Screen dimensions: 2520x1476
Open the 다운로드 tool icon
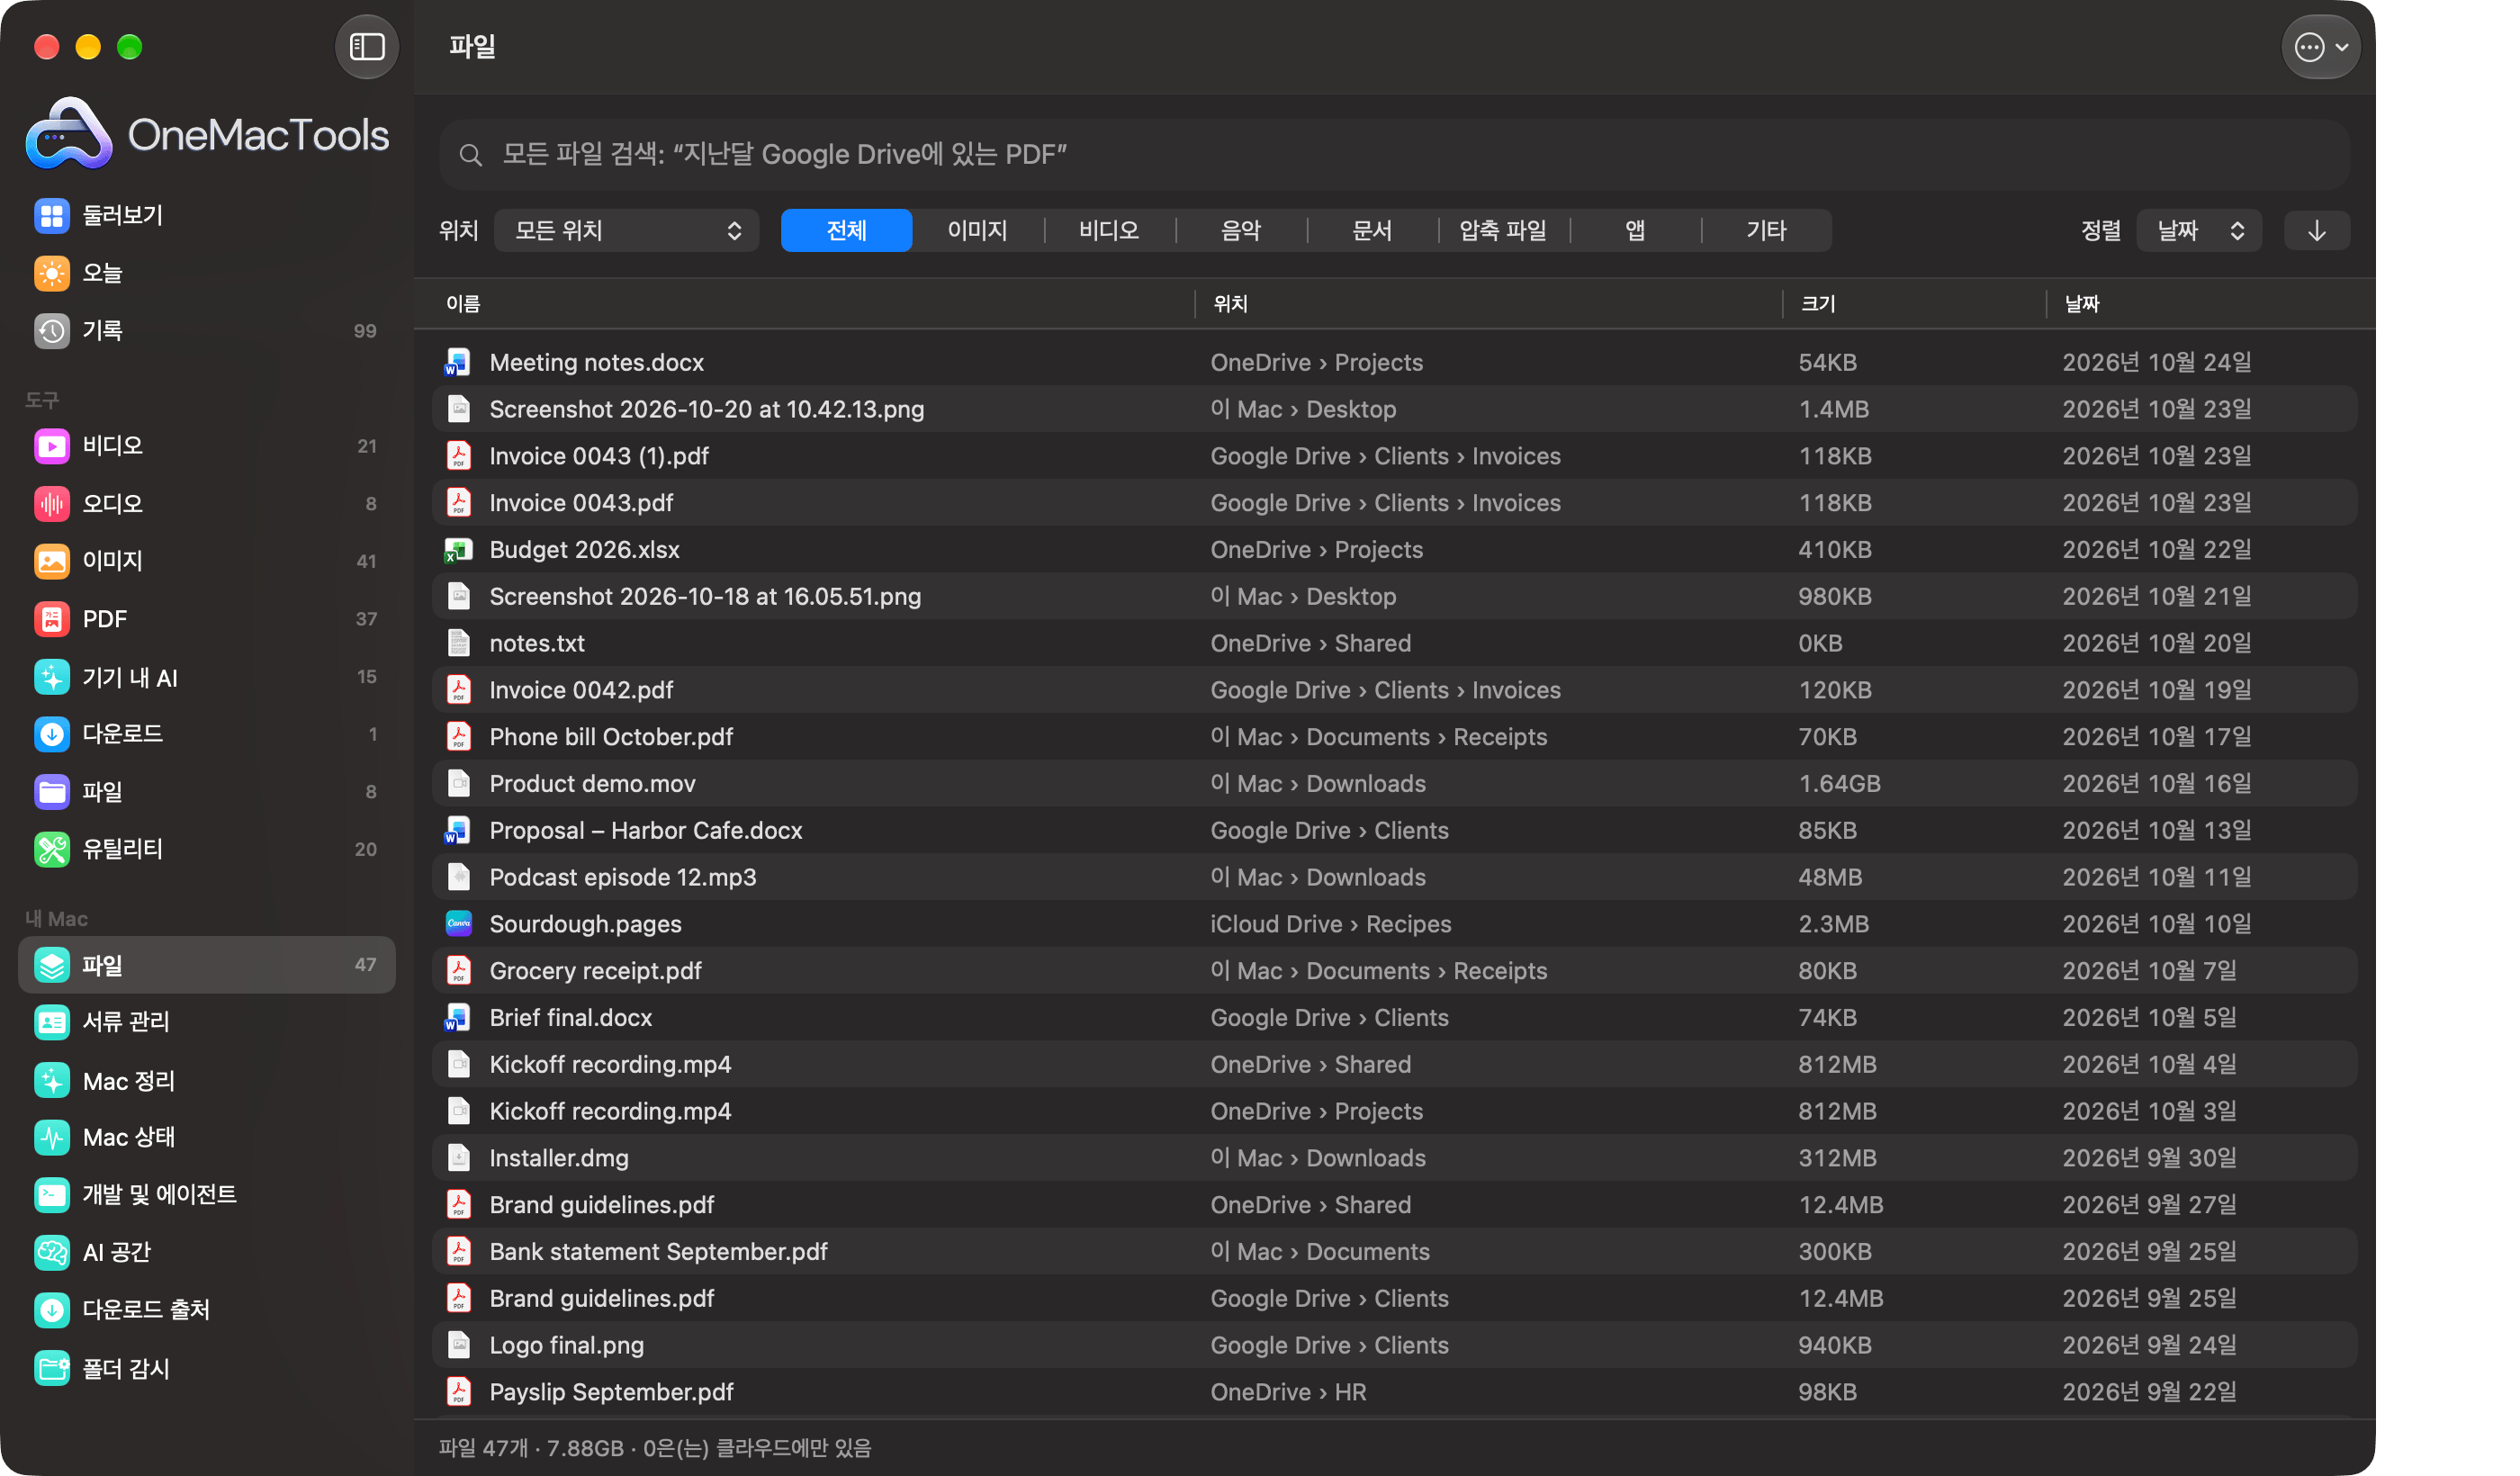(x=52, y=734)
